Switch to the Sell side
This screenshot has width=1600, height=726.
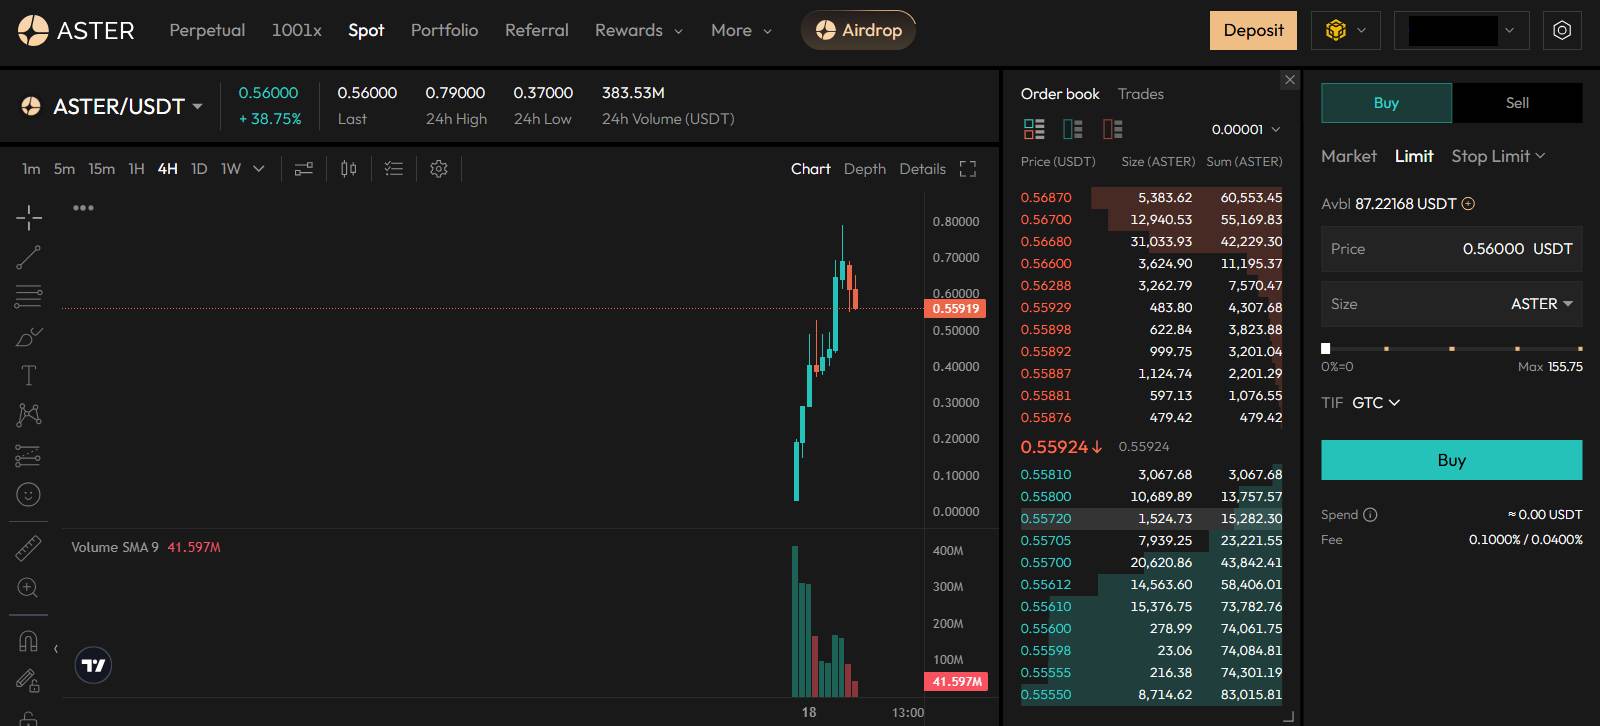coord(1517,103)
